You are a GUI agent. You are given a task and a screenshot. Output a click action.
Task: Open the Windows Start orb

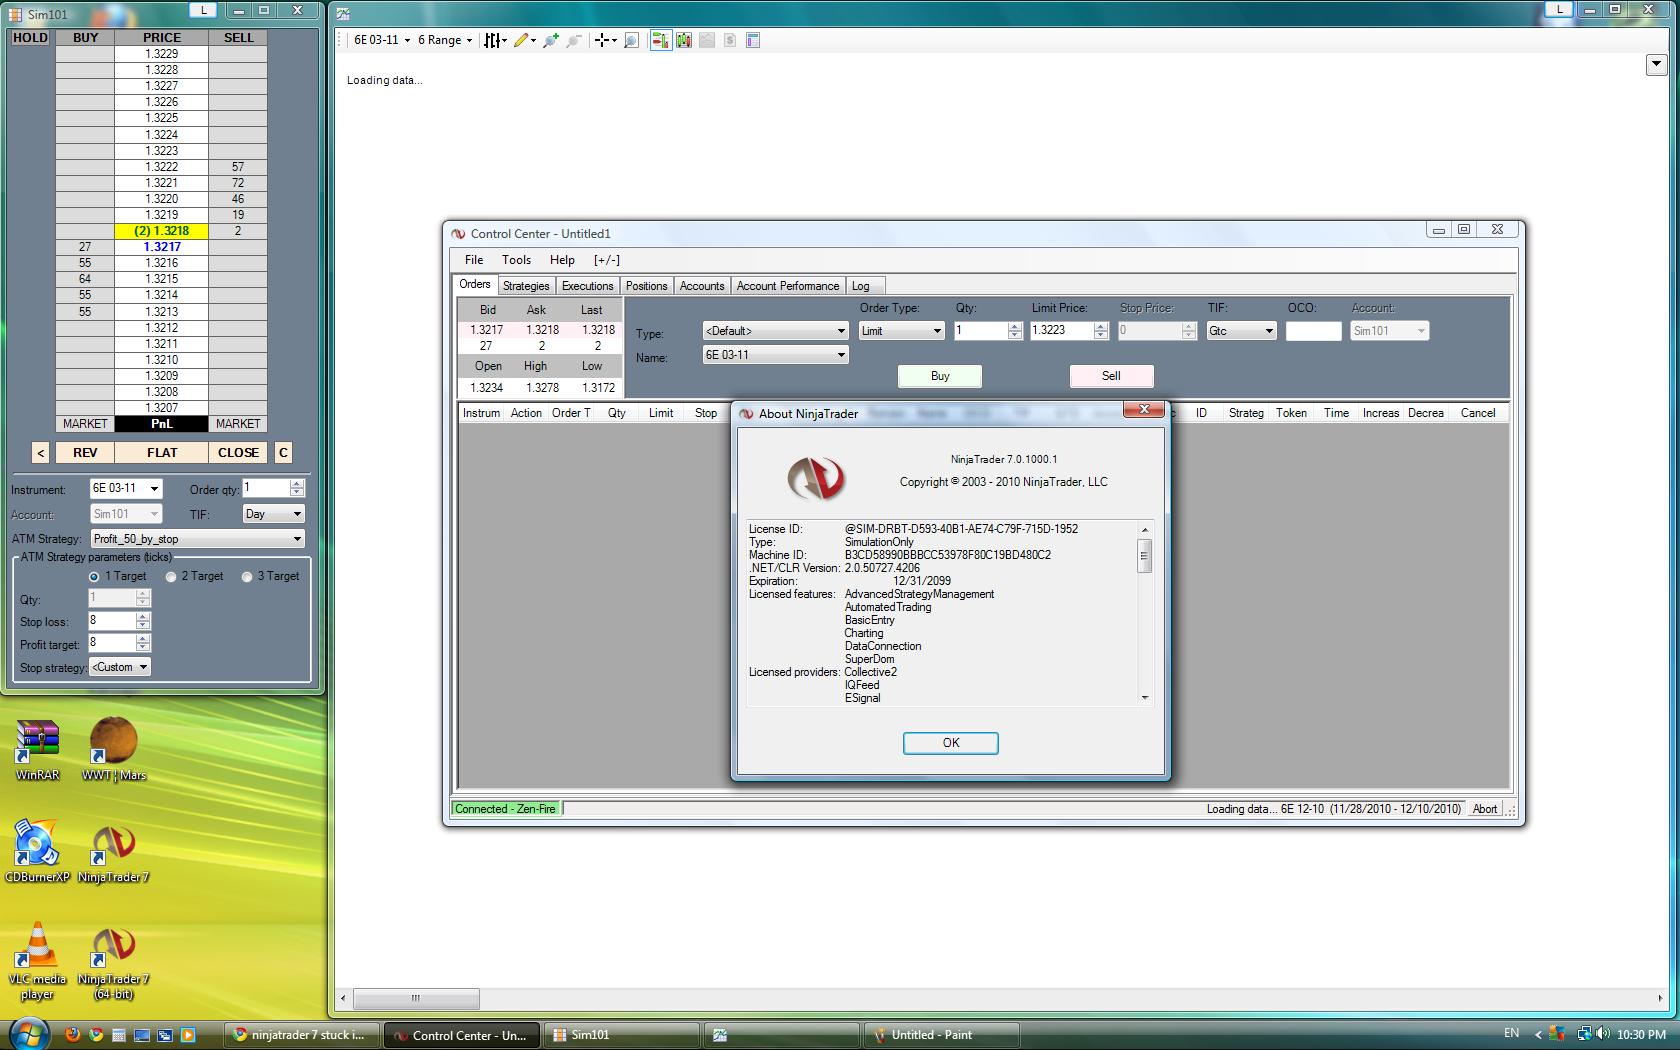point(27,1034)
